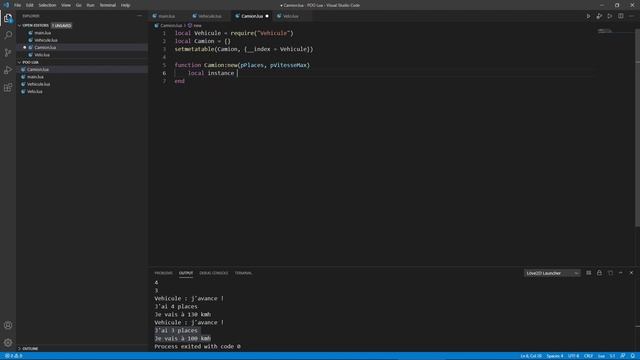Open Explorer panel More Actions ellipsis
This screenshot has width=640, height=360.
click(140, 16)
